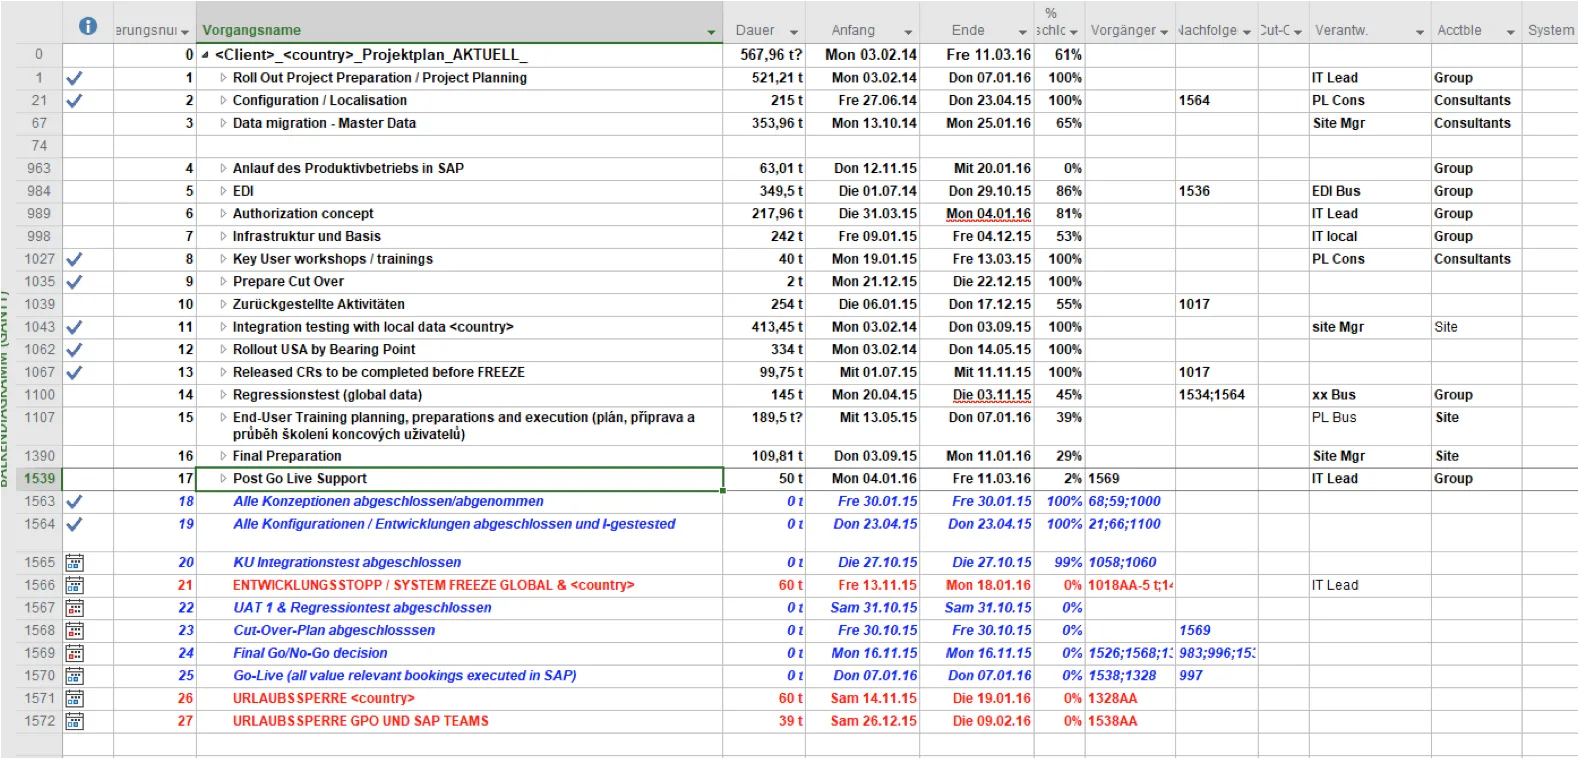Open the Verantw. column filter dropdown
The width and height of the screenshot is (1579, 759).
(x=1419, y=32)
